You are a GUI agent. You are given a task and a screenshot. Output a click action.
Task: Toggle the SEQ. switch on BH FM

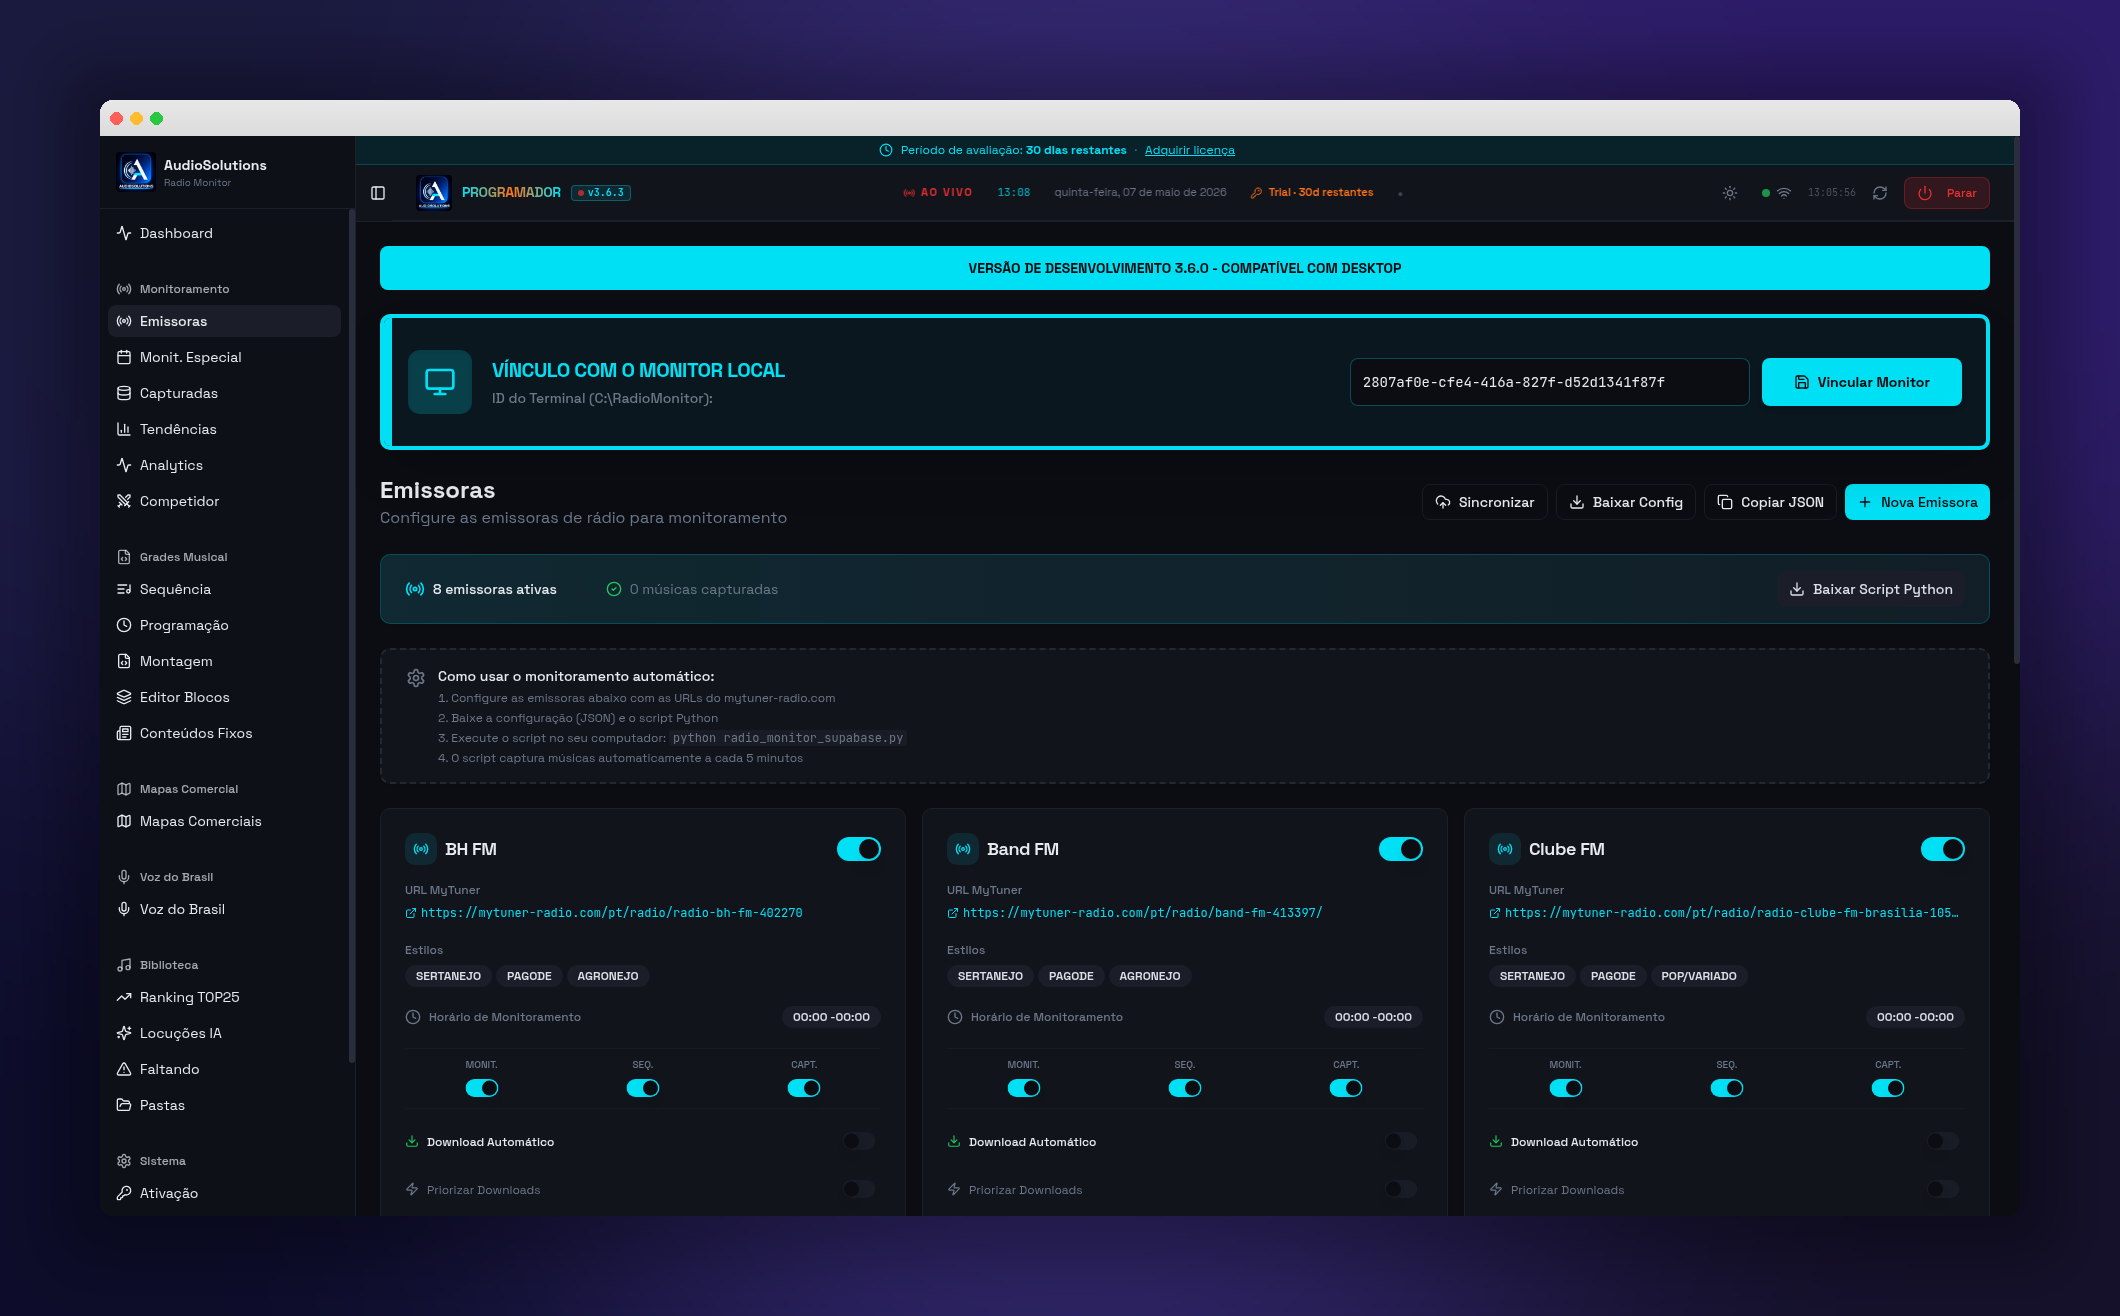click(x=643, y=1088)
